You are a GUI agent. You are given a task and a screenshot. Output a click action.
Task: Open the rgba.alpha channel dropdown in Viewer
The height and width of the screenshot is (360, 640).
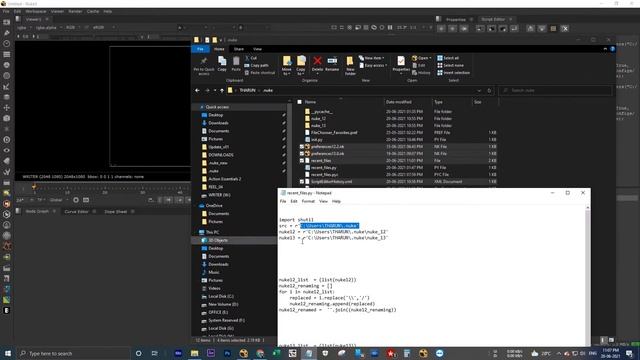click(49, 27)
